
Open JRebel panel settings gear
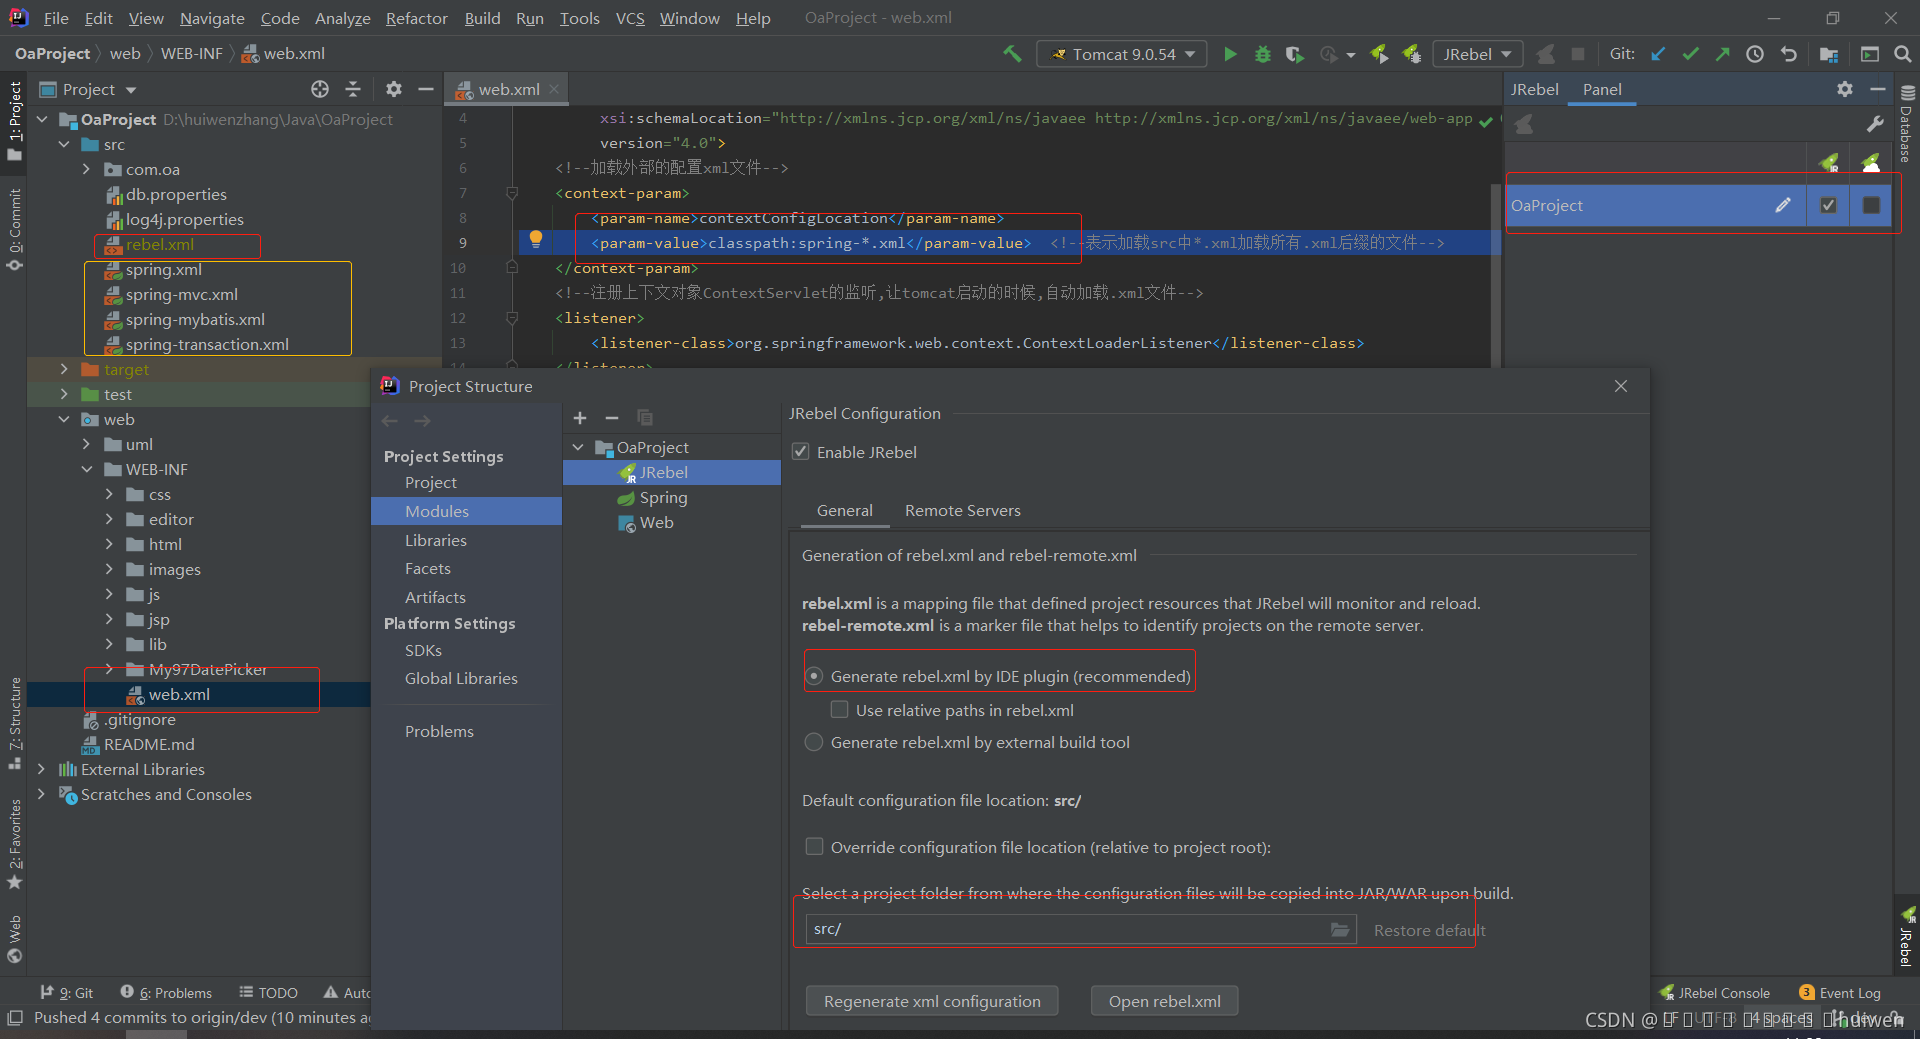[x=1845, y=89]
